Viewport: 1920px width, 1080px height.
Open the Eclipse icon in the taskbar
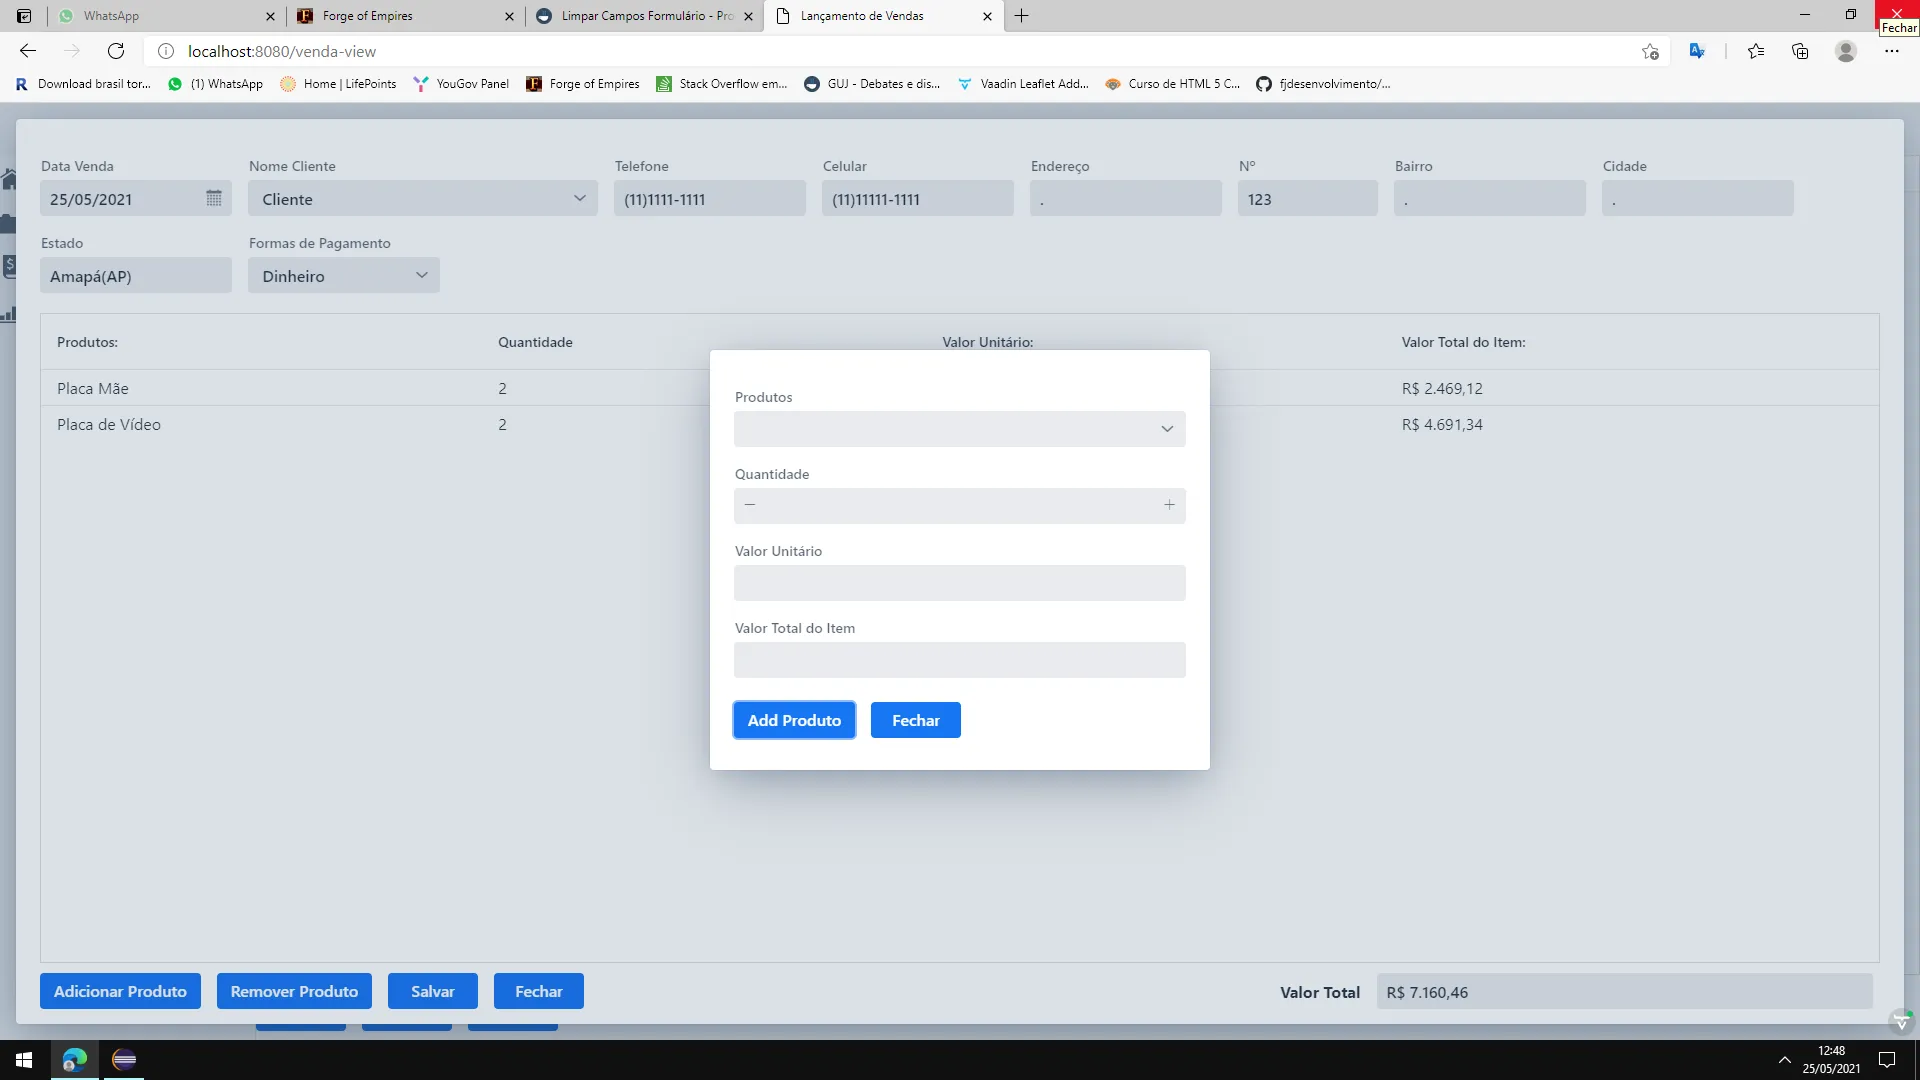124,1059
